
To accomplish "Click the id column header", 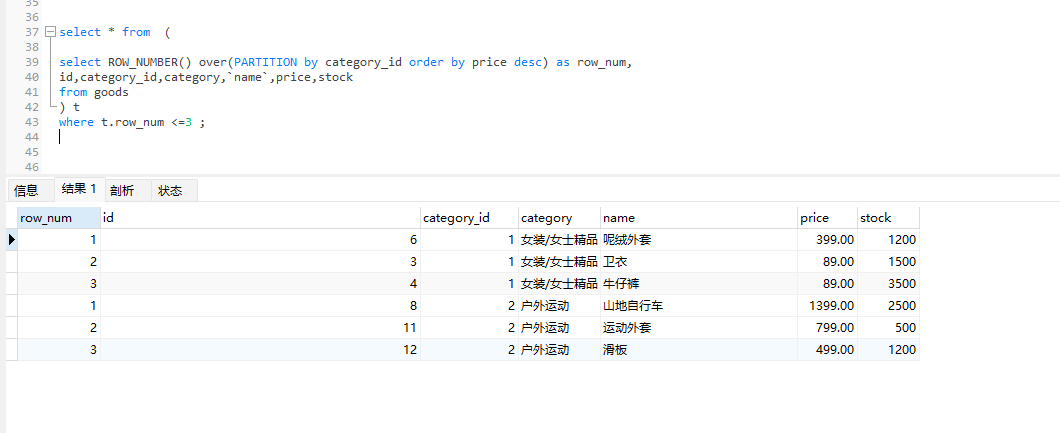I will (260, 218).
